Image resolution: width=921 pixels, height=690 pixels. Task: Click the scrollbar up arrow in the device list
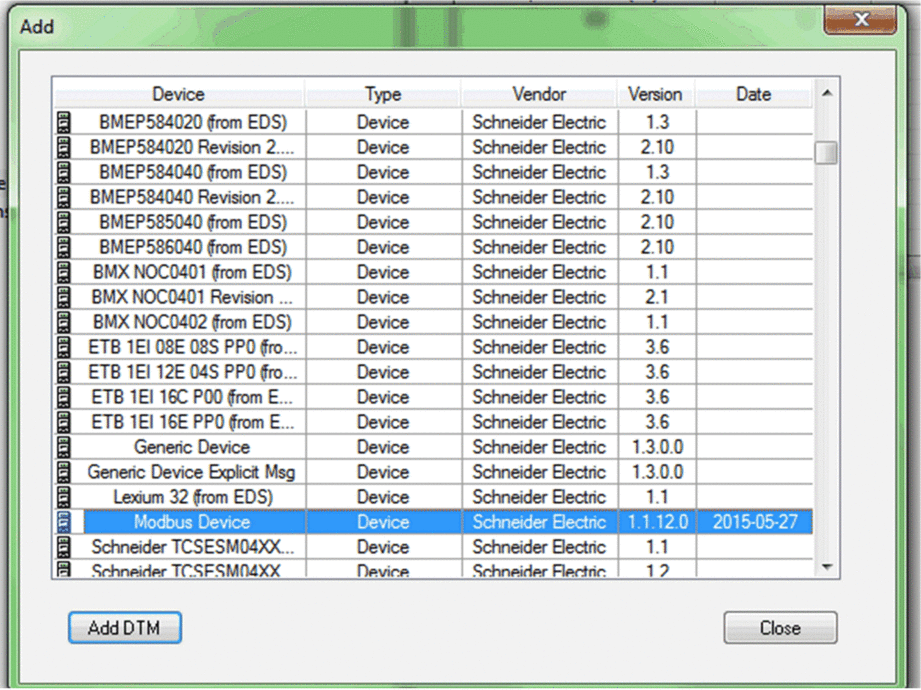click(827, 93)
